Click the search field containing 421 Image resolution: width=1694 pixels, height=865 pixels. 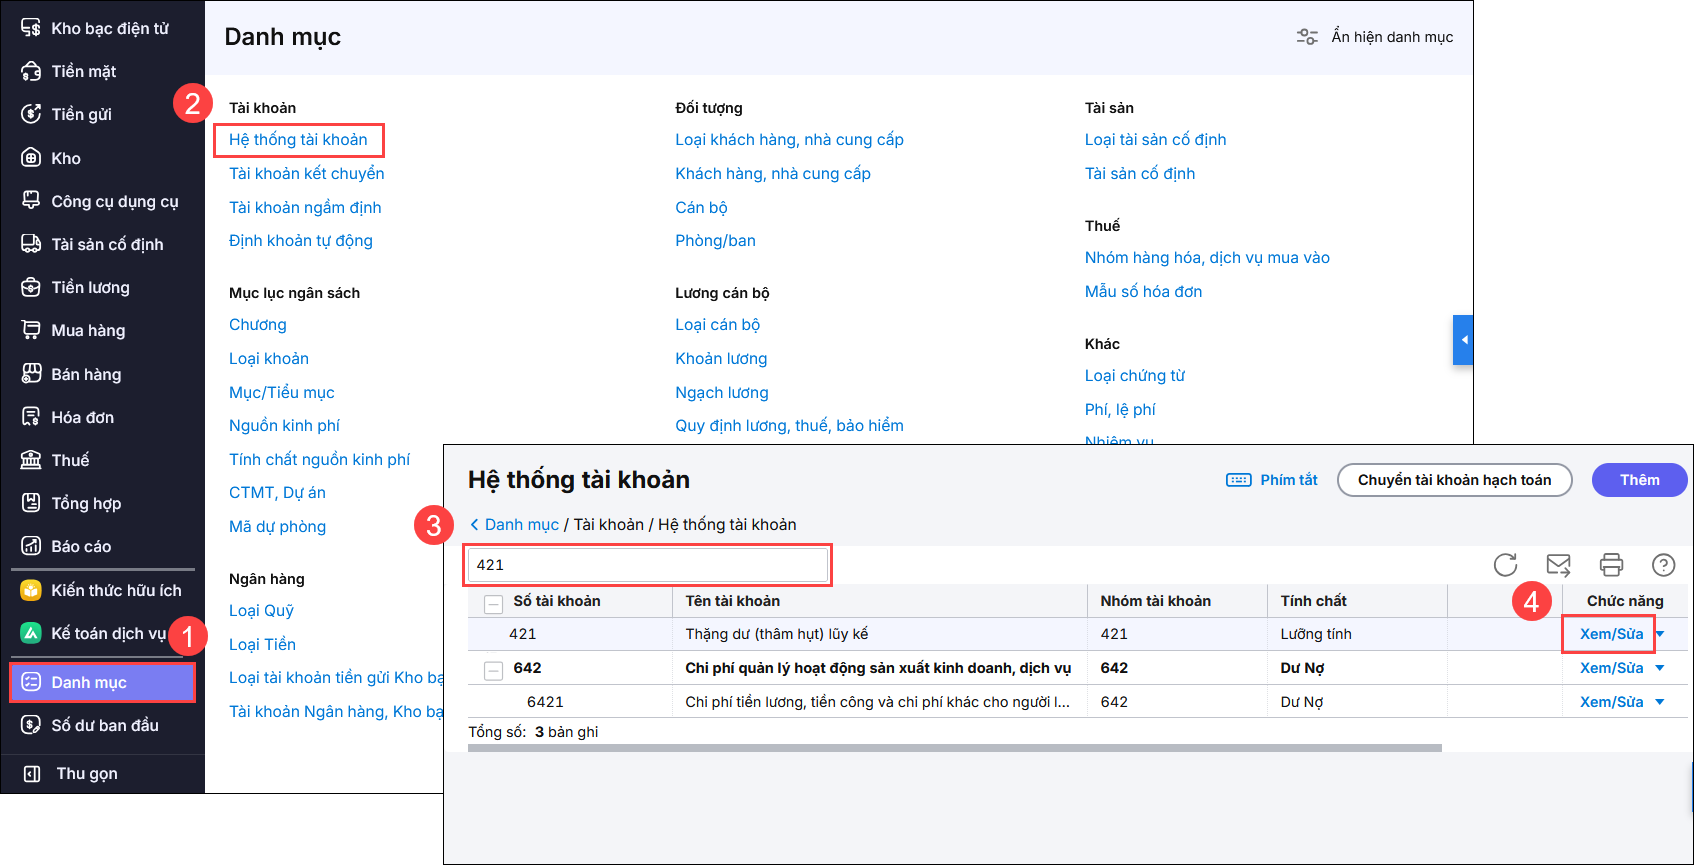click(x=648, y=565)
